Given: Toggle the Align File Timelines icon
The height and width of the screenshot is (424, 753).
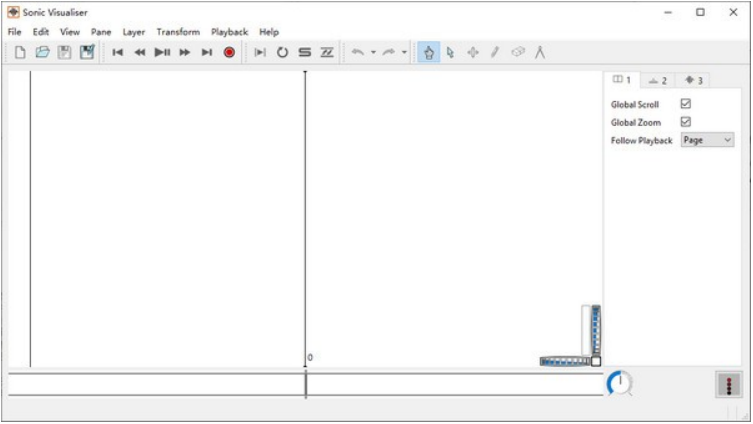Looking at the screenshot, I should tap(327, 52).
